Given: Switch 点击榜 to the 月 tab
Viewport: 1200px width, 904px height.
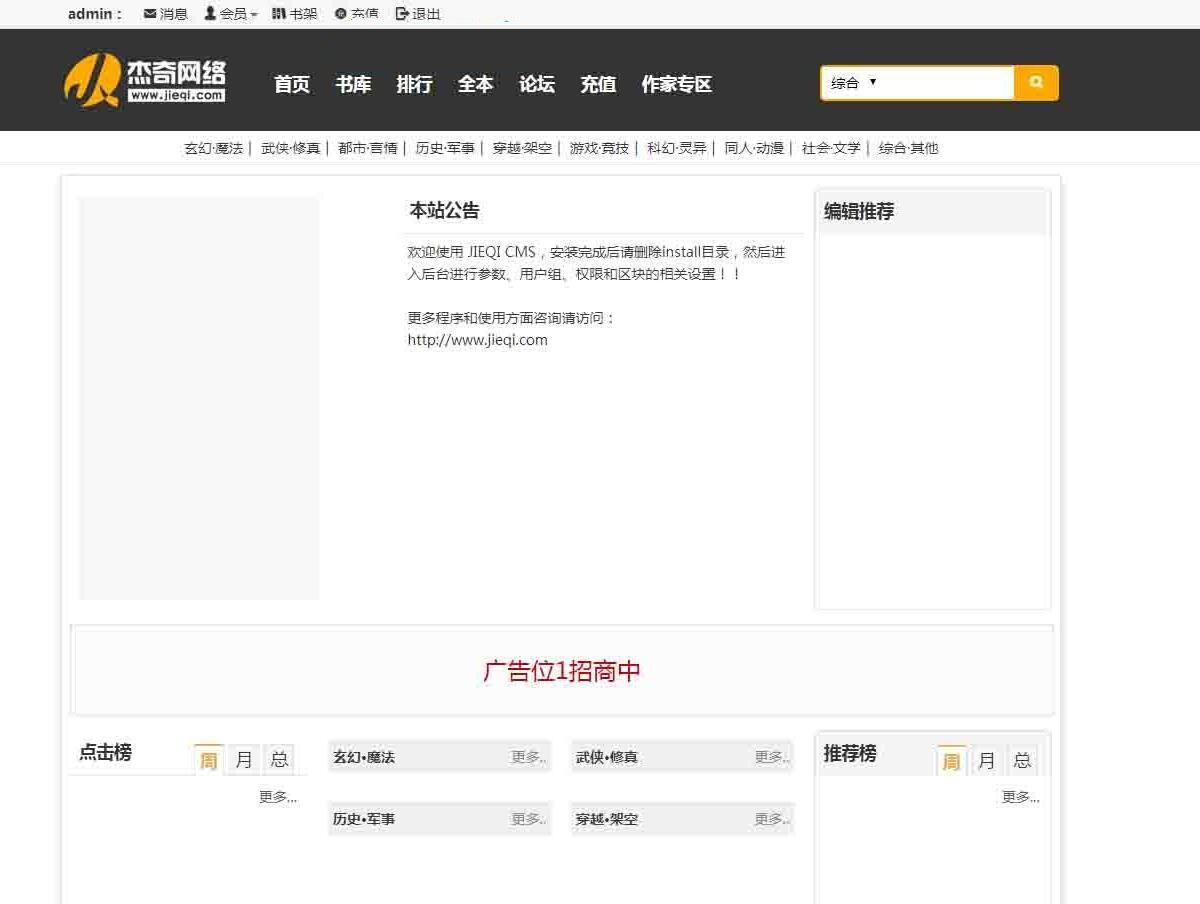Looking at the screenshot, I should tap(244, 759).
